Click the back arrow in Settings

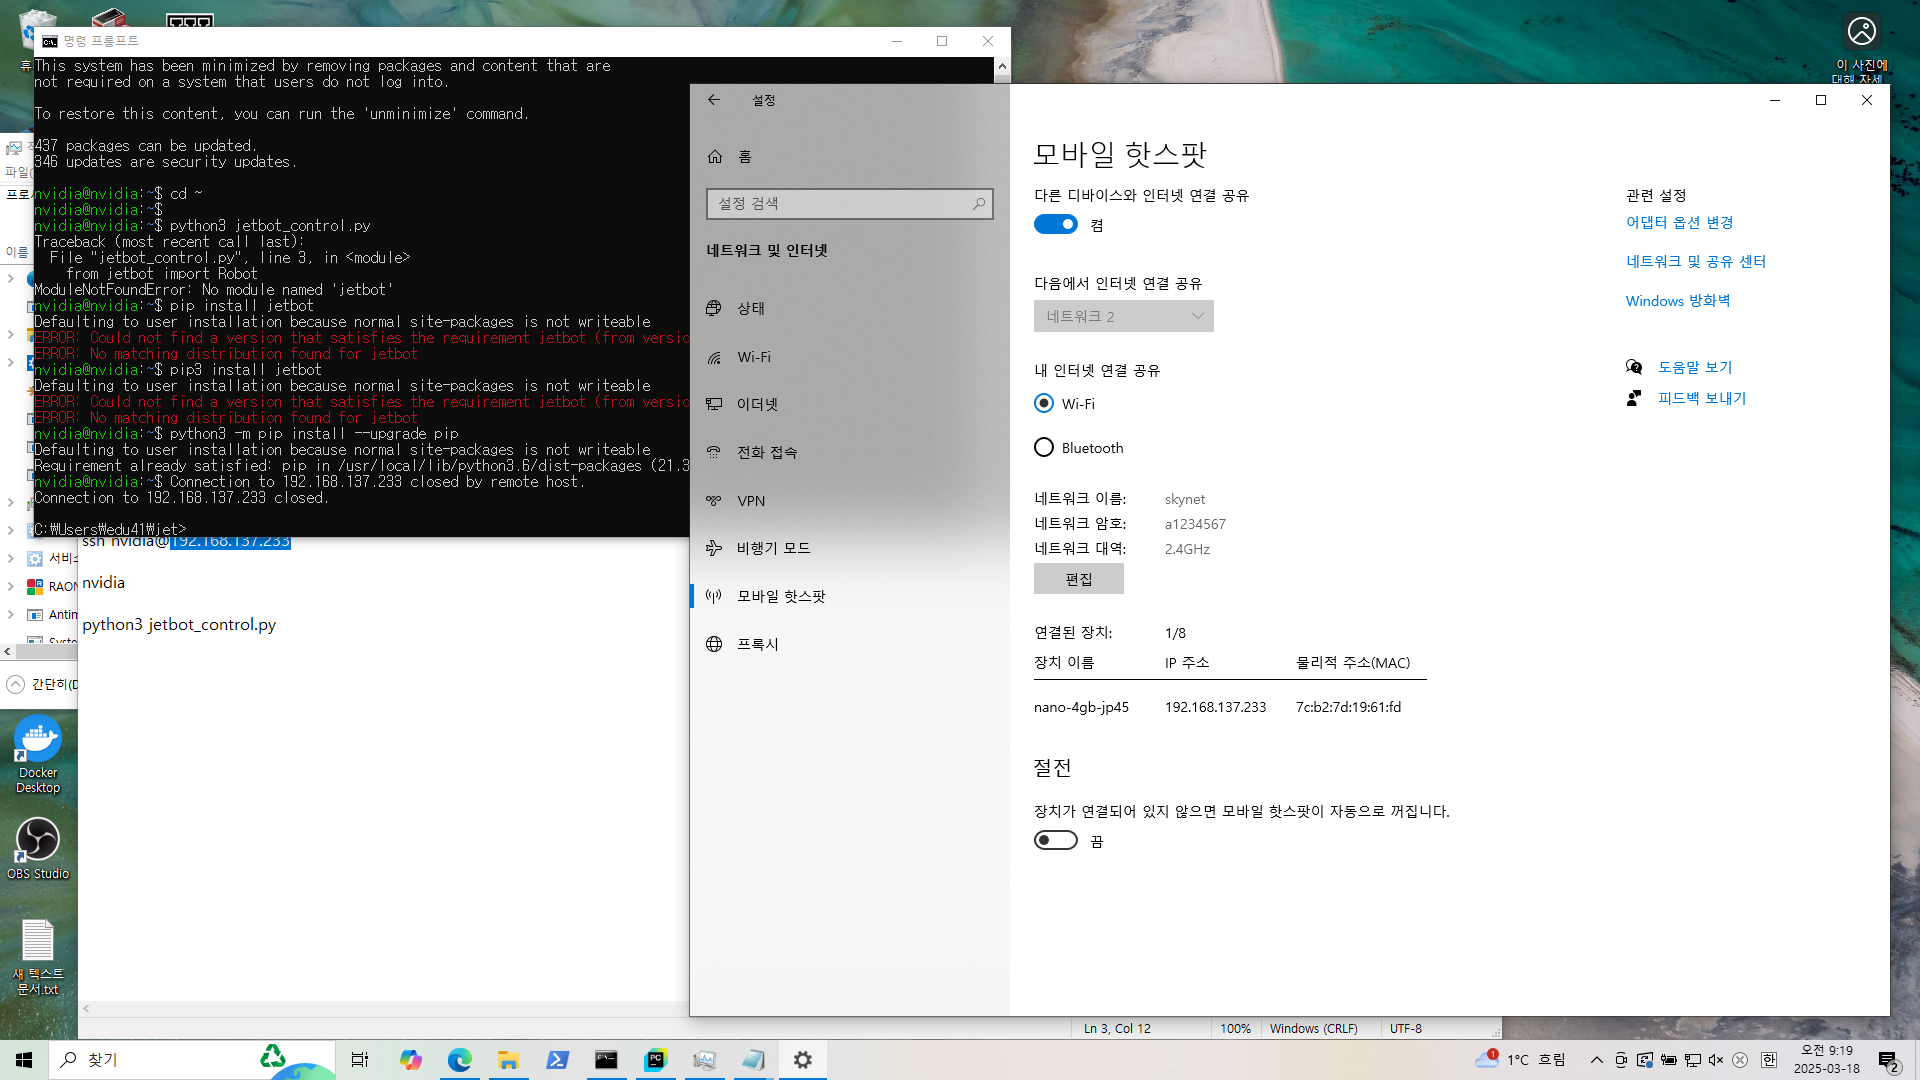pyautogui.click(x=713, y=100)
